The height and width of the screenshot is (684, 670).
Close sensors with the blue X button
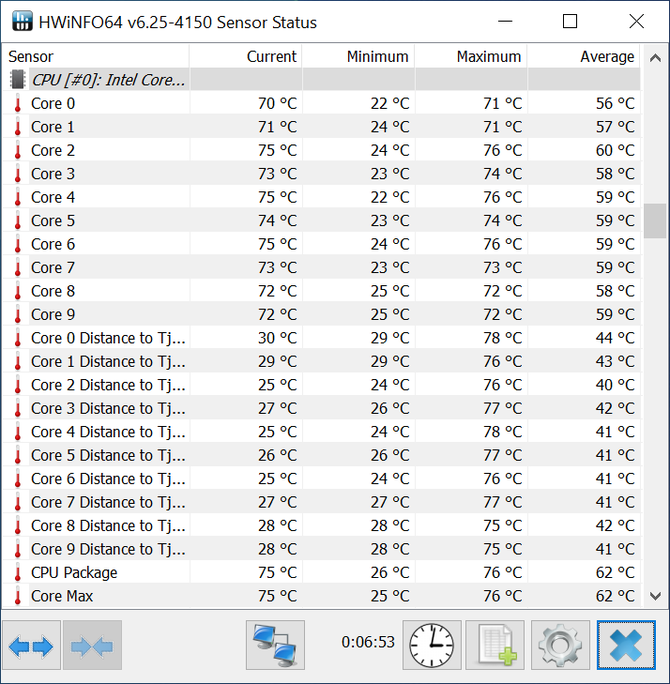pos(626,645)
